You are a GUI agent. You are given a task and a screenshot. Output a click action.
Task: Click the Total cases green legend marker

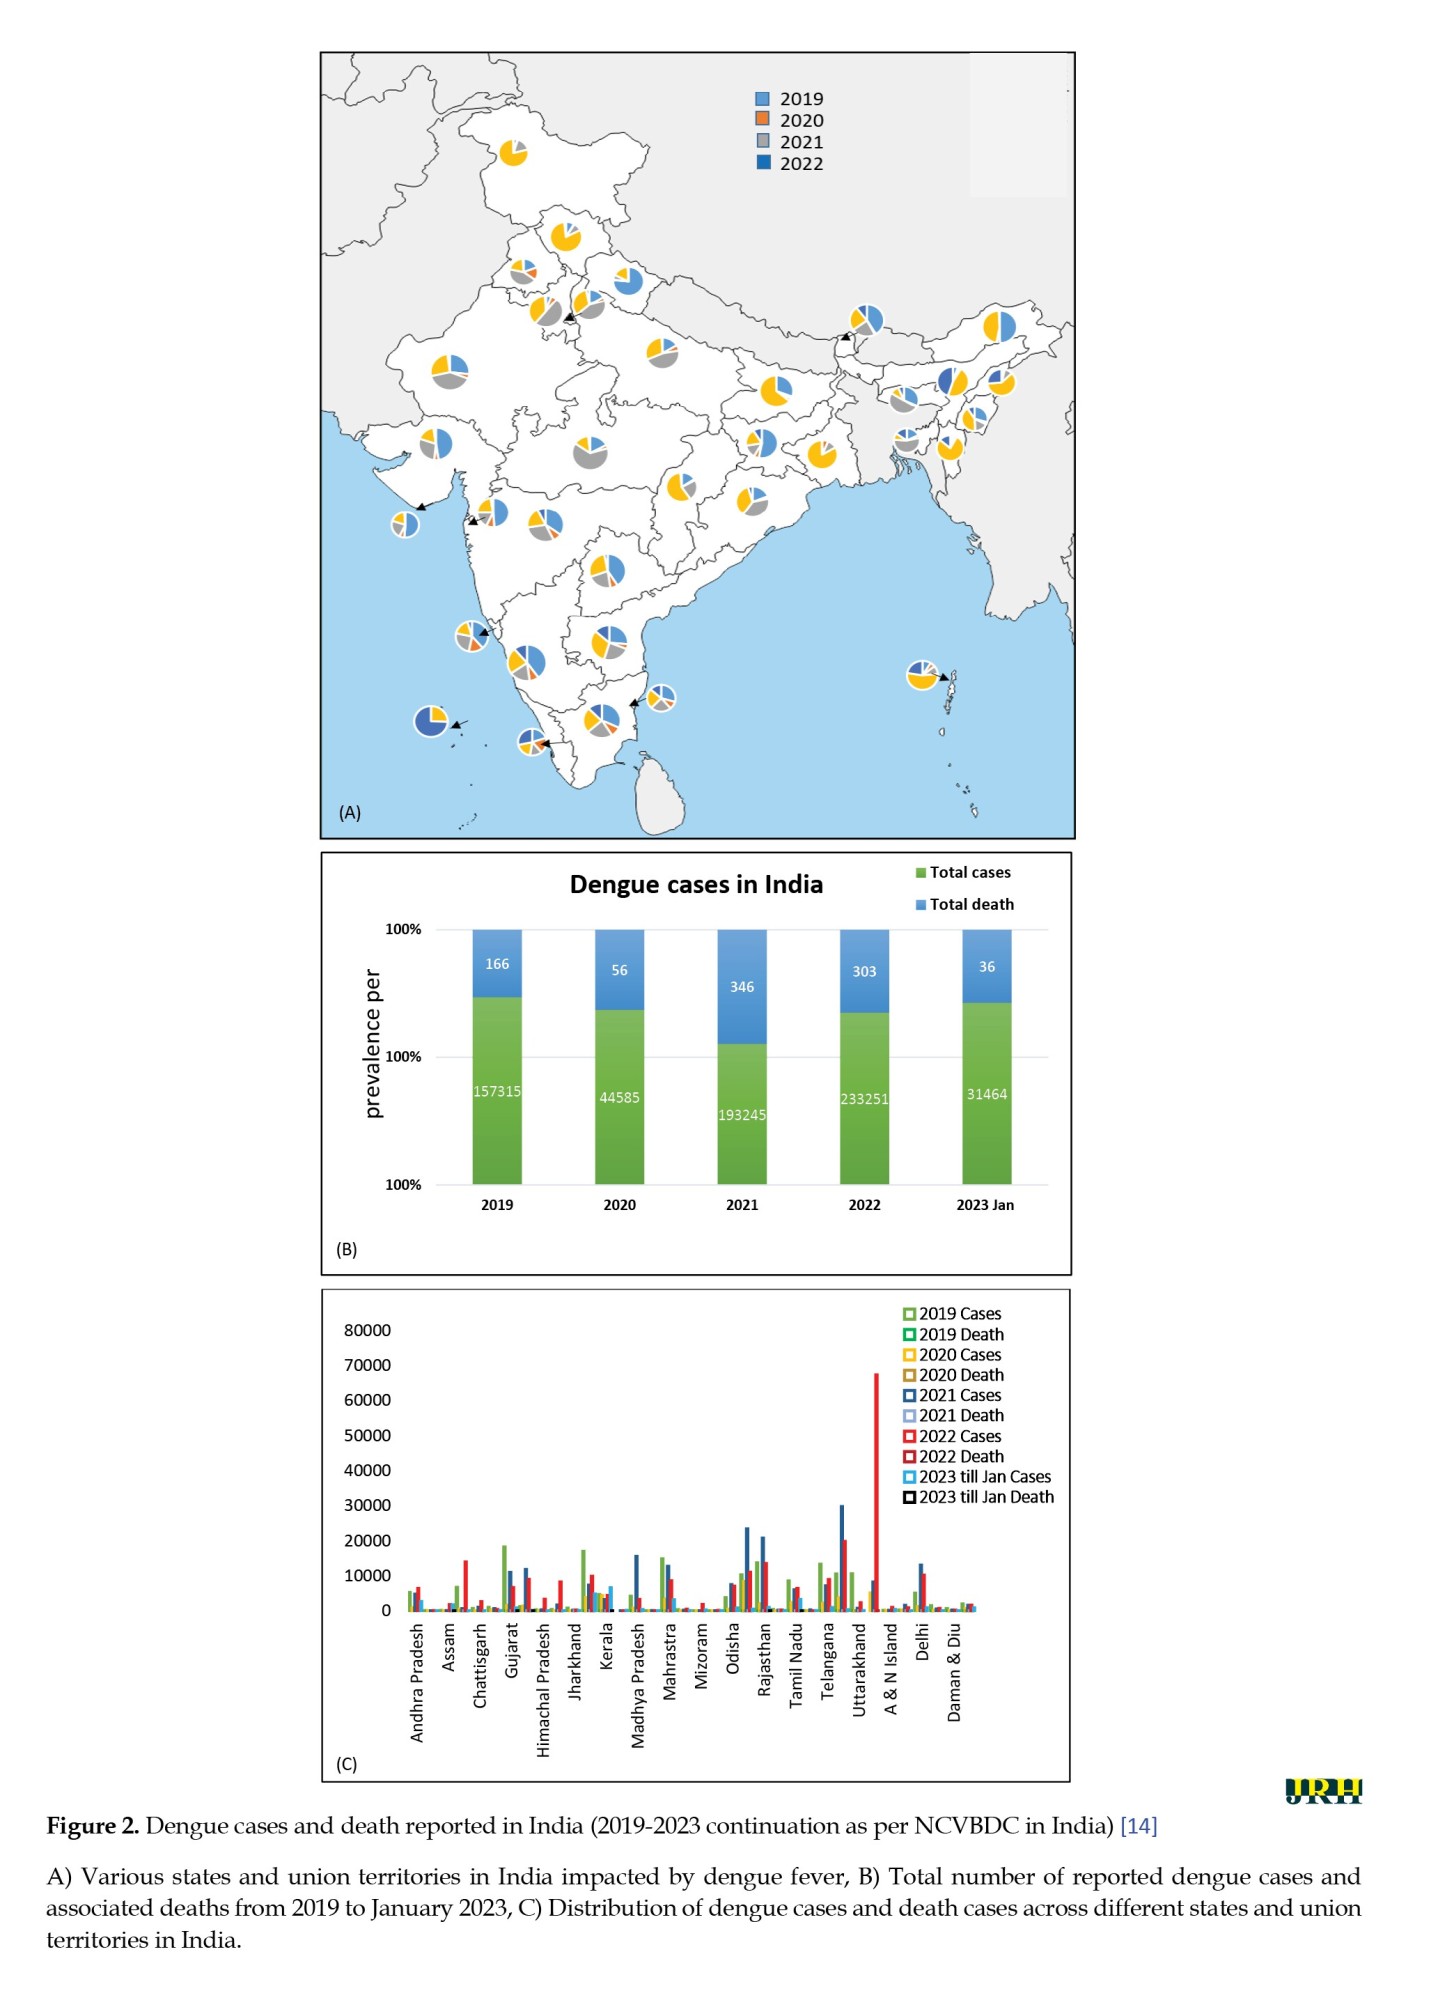[x=920, y=873]
